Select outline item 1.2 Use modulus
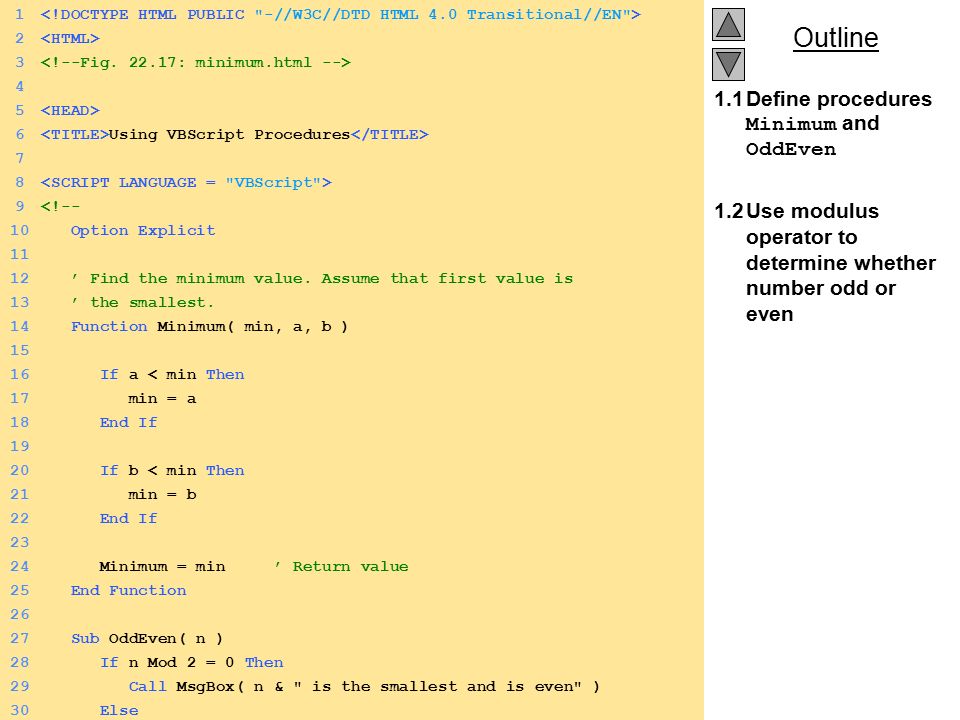 825,262
